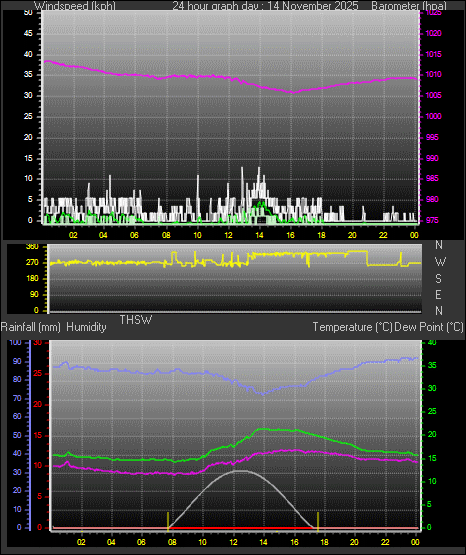Click the '975' barometer scale value
Screen dimensions: 466x555
432,220
